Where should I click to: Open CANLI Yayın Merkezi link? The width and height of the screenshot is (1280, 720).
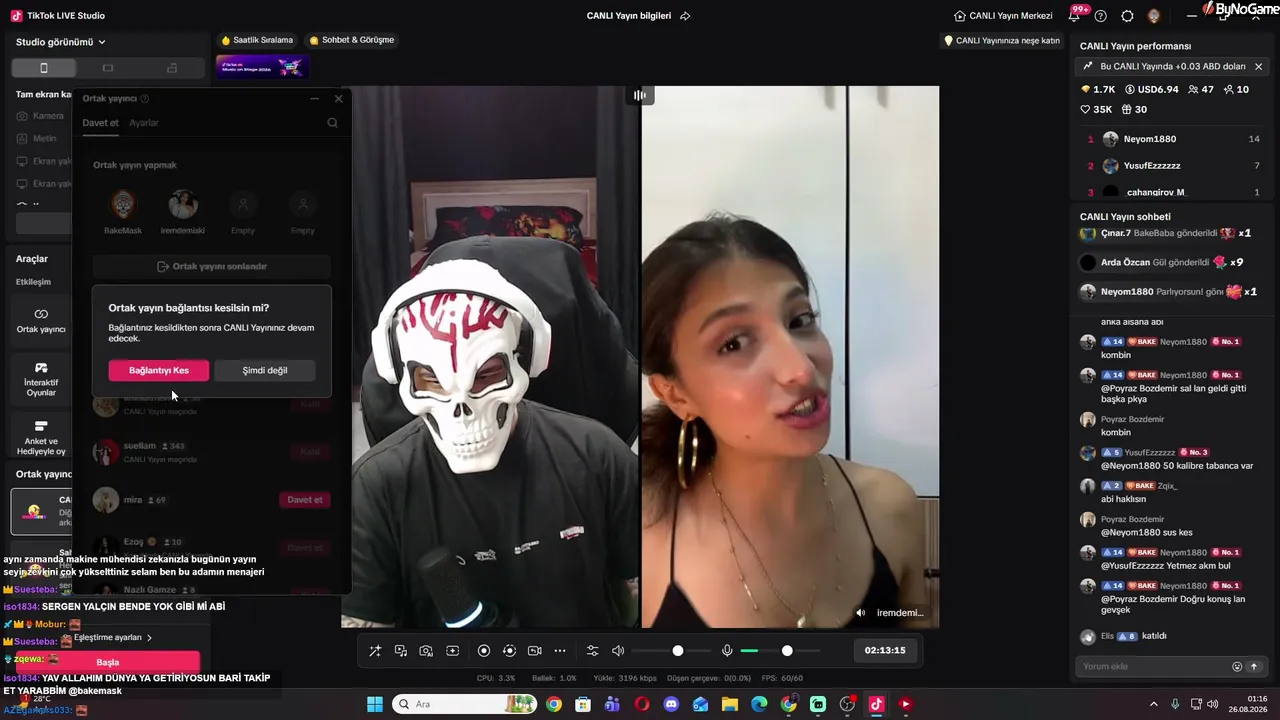pyautogui.click(x=1003, y=16)
